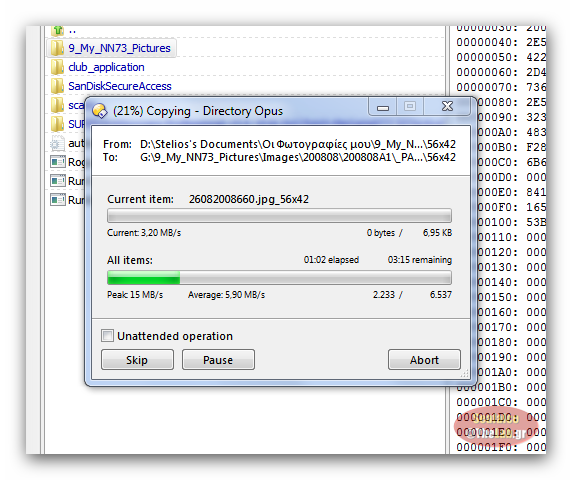Select the club_application folder icon
Screen dimensions: 572x480
57,67
